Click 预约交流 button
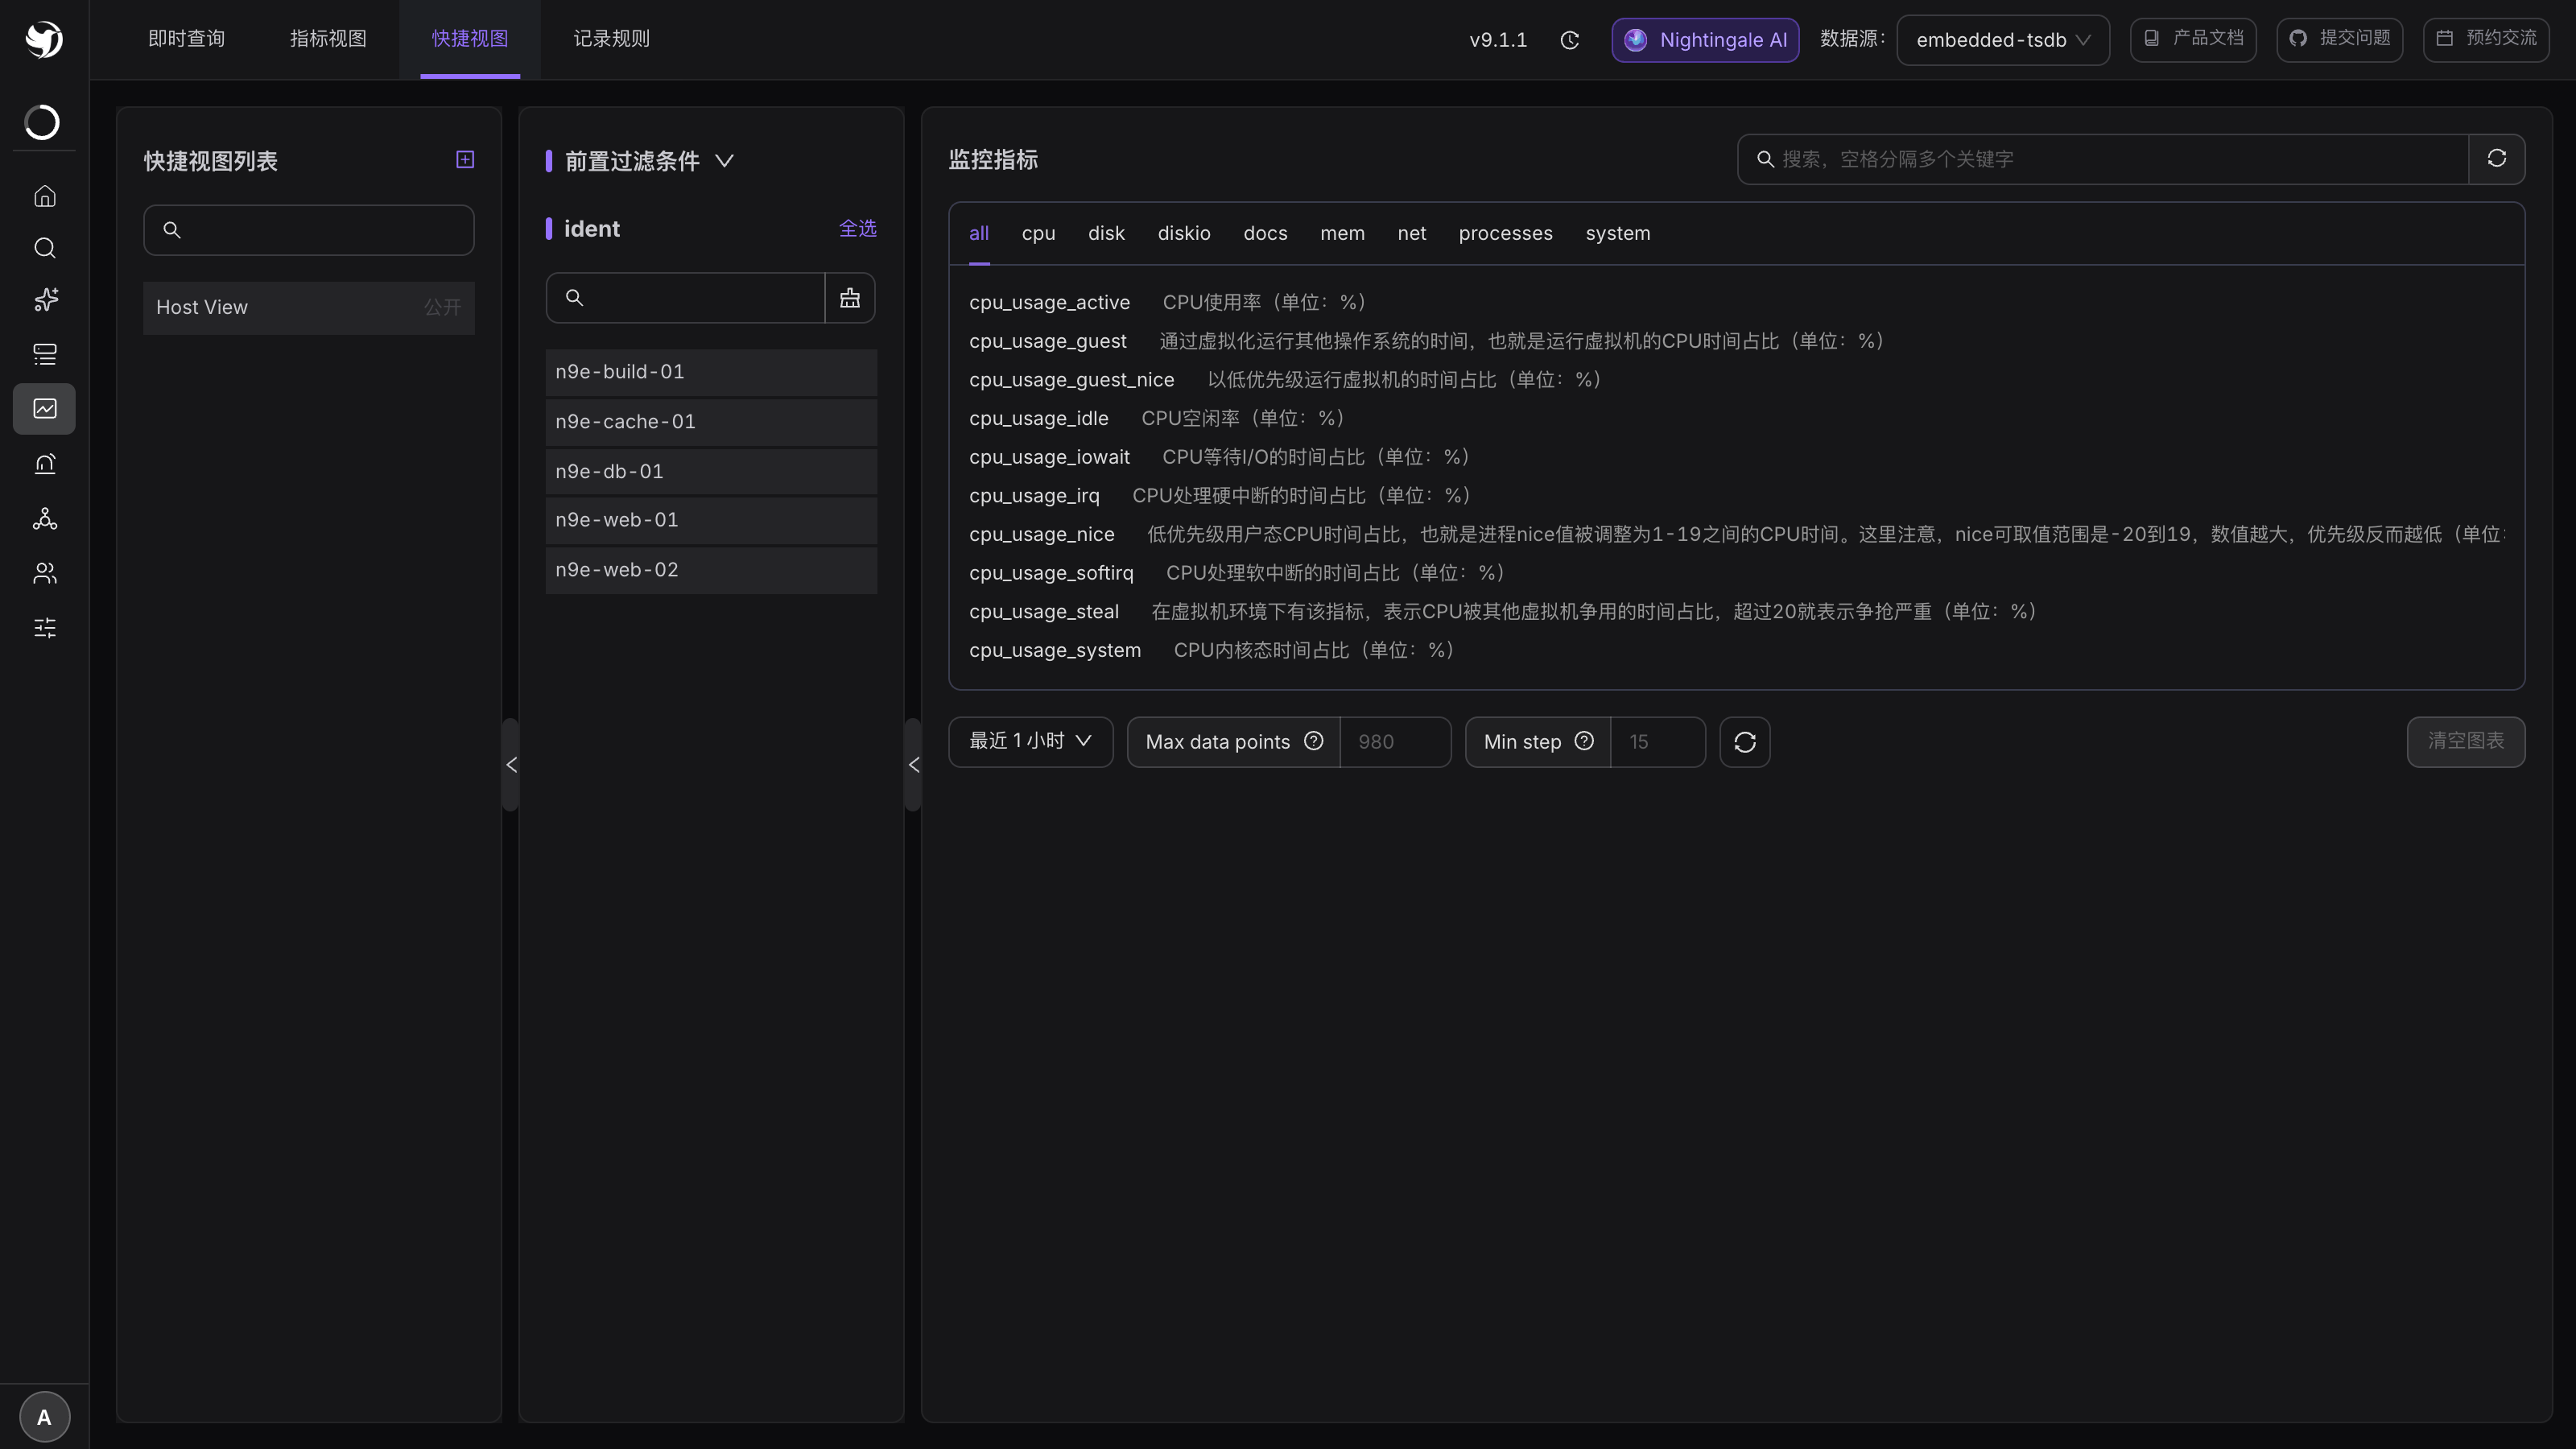This screenshot has height=1449, width=2576. [x=2486, y=39]
